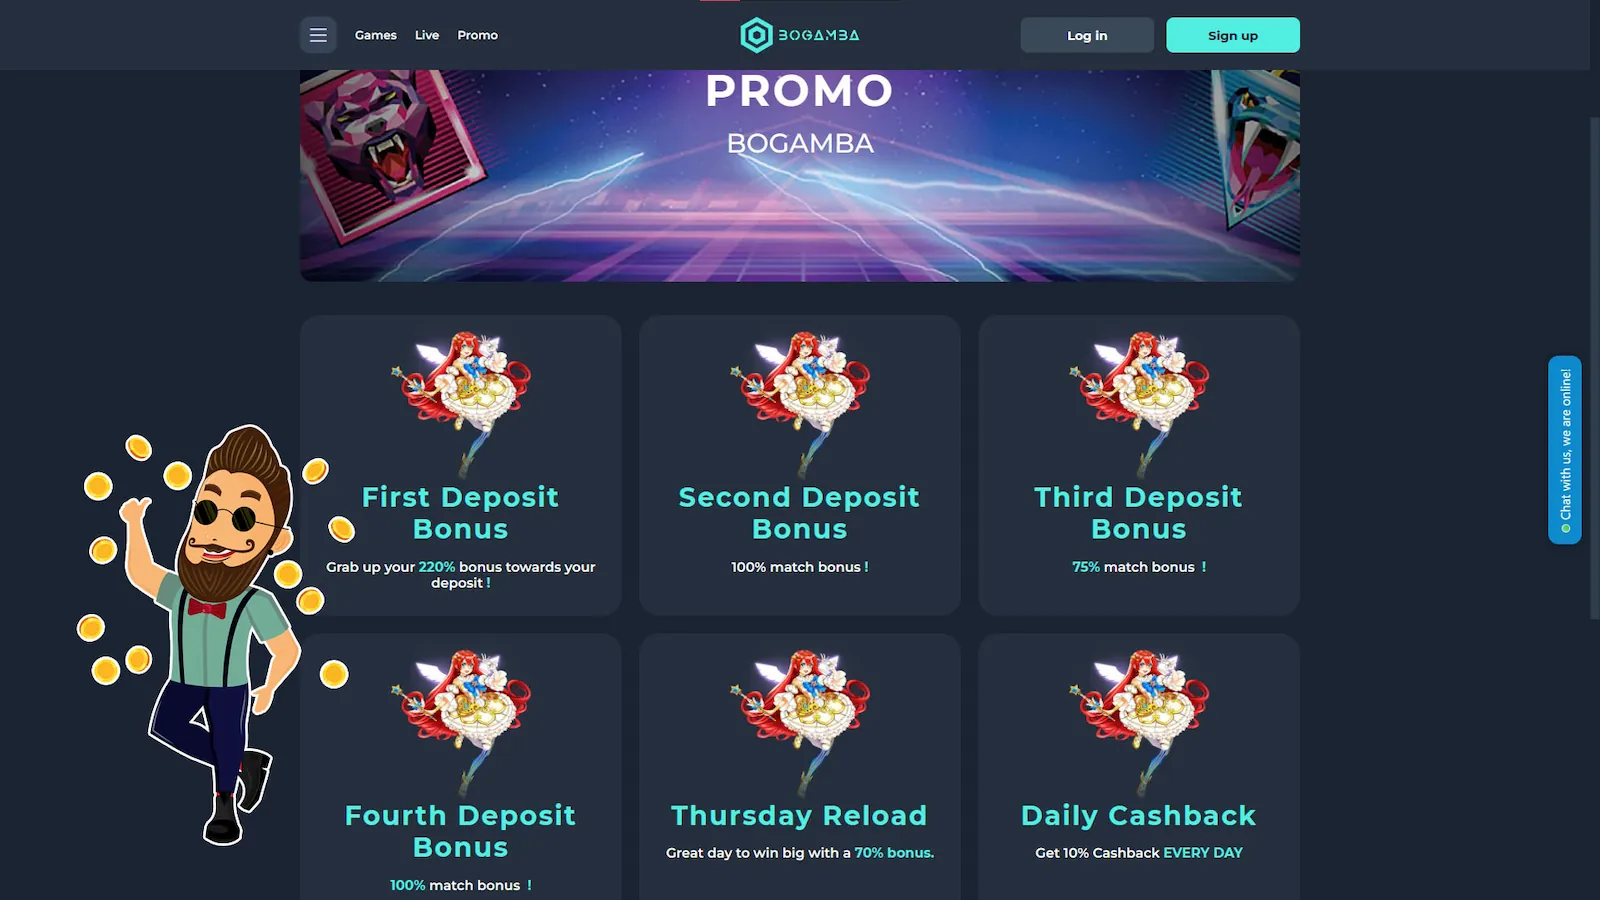Open the Thursday Reload promo title
This screenshot has width=1600, height=900.
pyautogui.click(x=800, y=816)
